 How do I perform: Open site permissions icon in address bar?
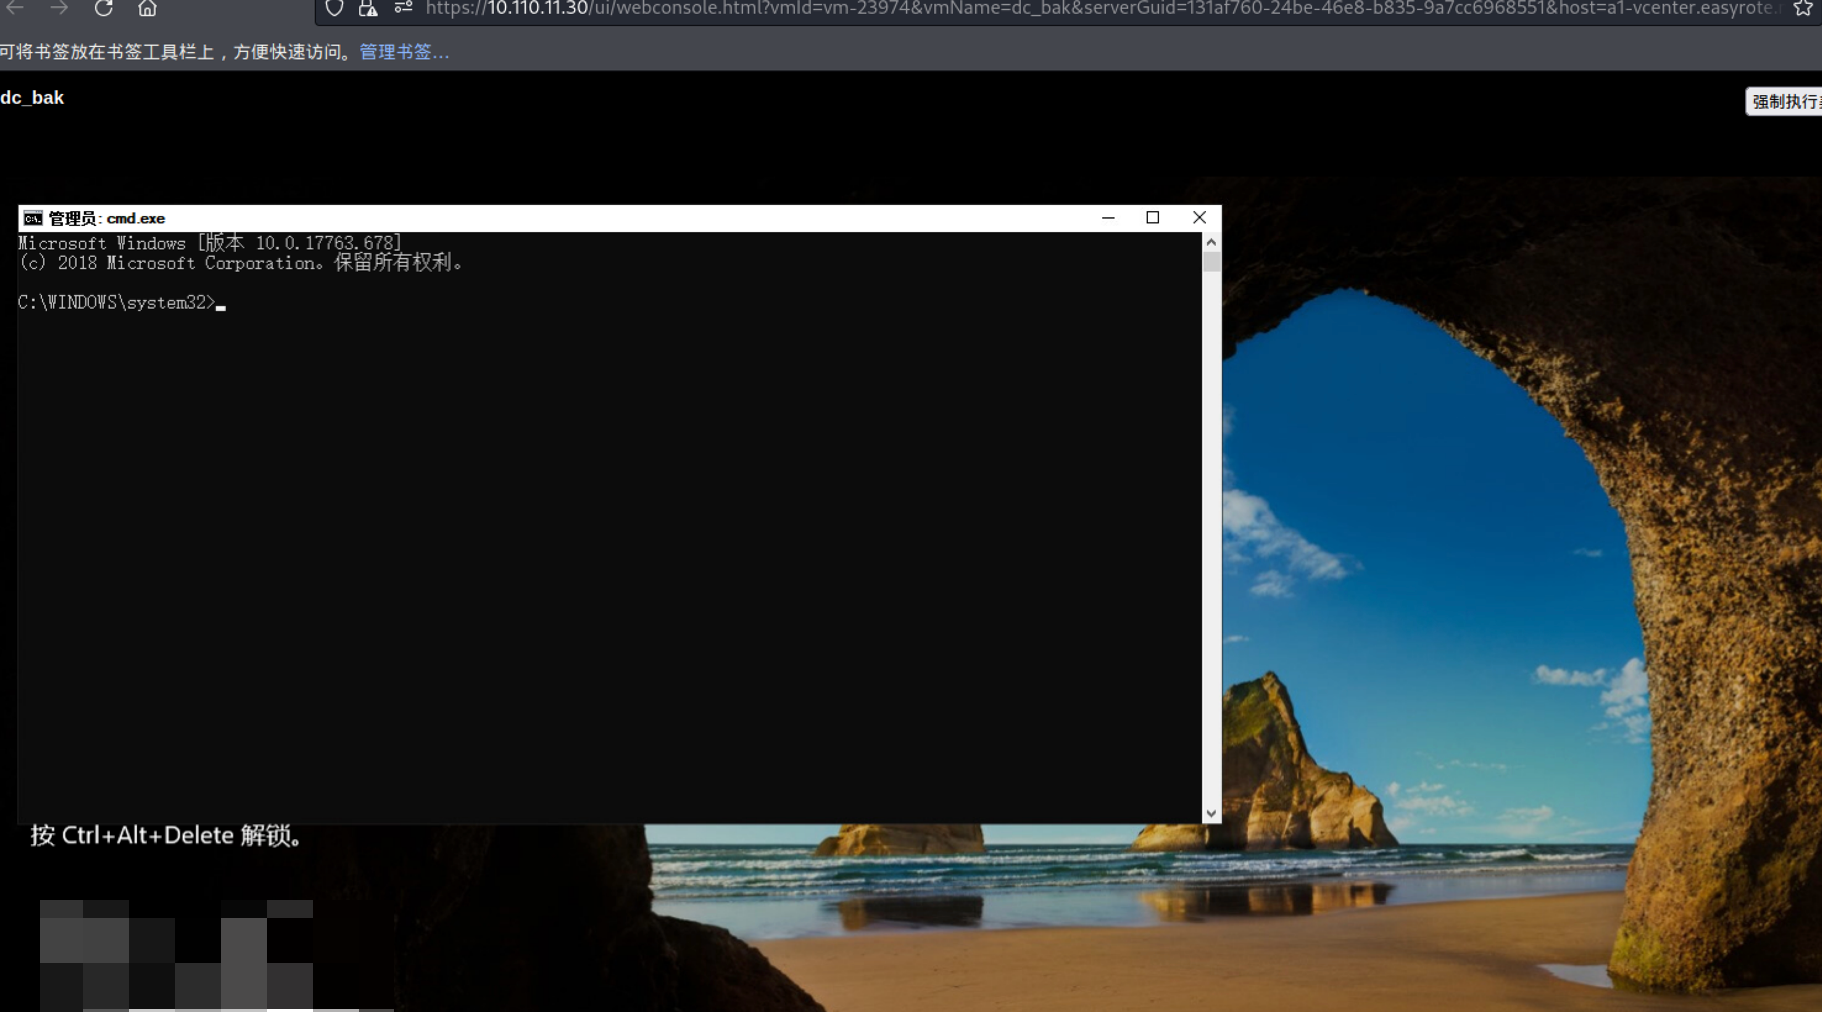[403, 8]
